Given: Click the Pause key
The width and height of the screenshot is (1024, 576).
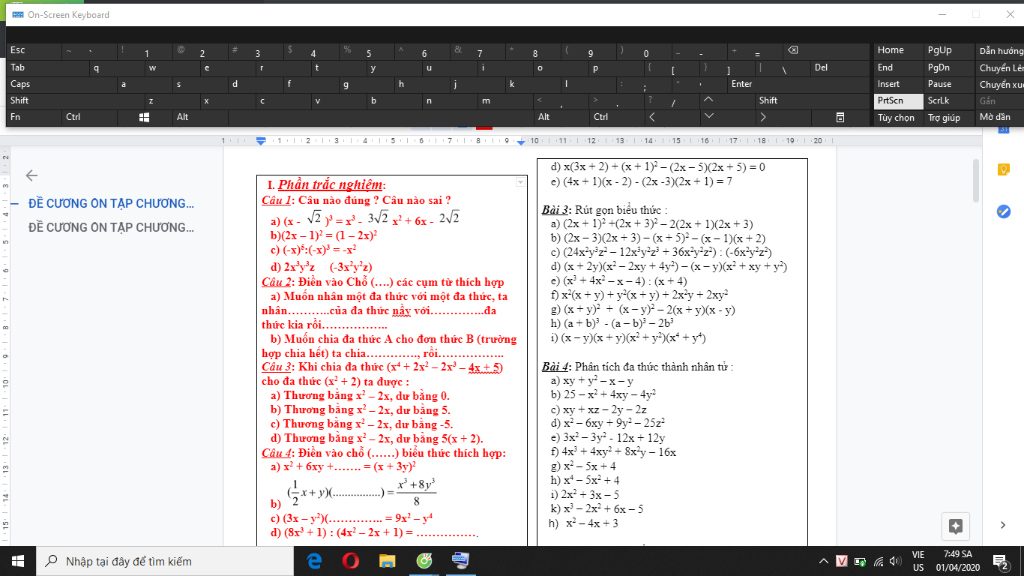Looking at the screenshot, I should (948, 84).
